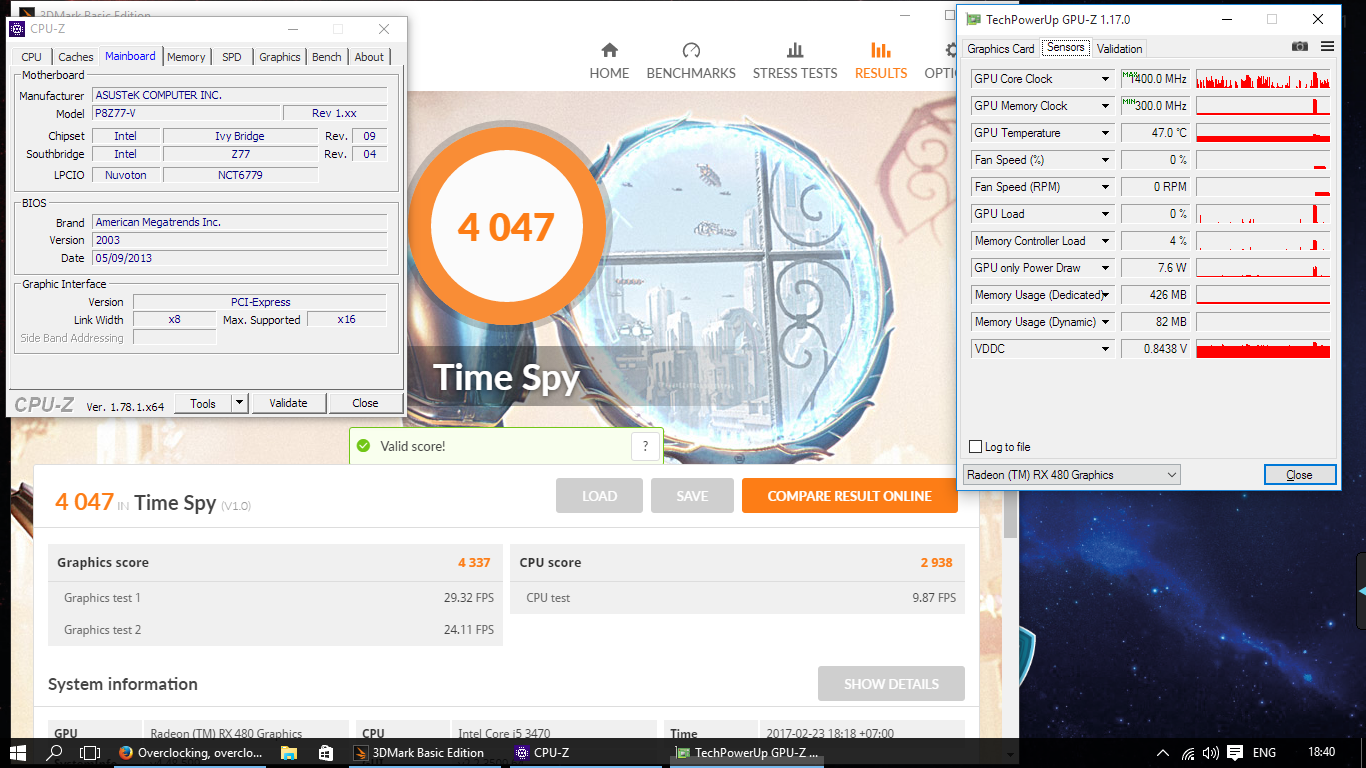Switch to the Caches tab in CPU-Z

(x=75, y=57)
